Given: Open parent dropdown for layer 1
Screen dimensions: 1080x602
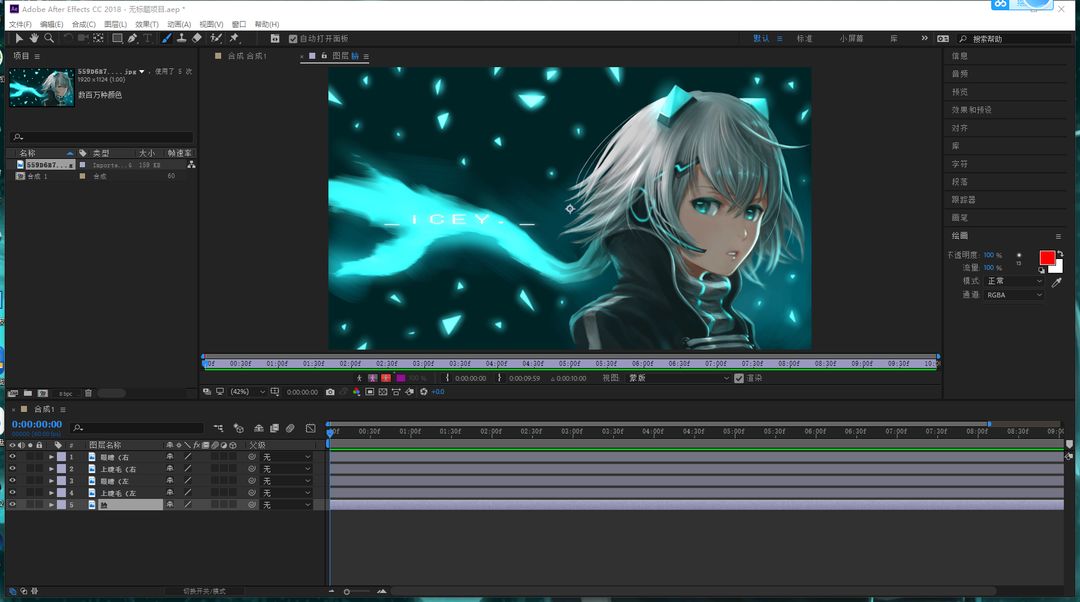Looking at the screenshot, I should point(287,457).
